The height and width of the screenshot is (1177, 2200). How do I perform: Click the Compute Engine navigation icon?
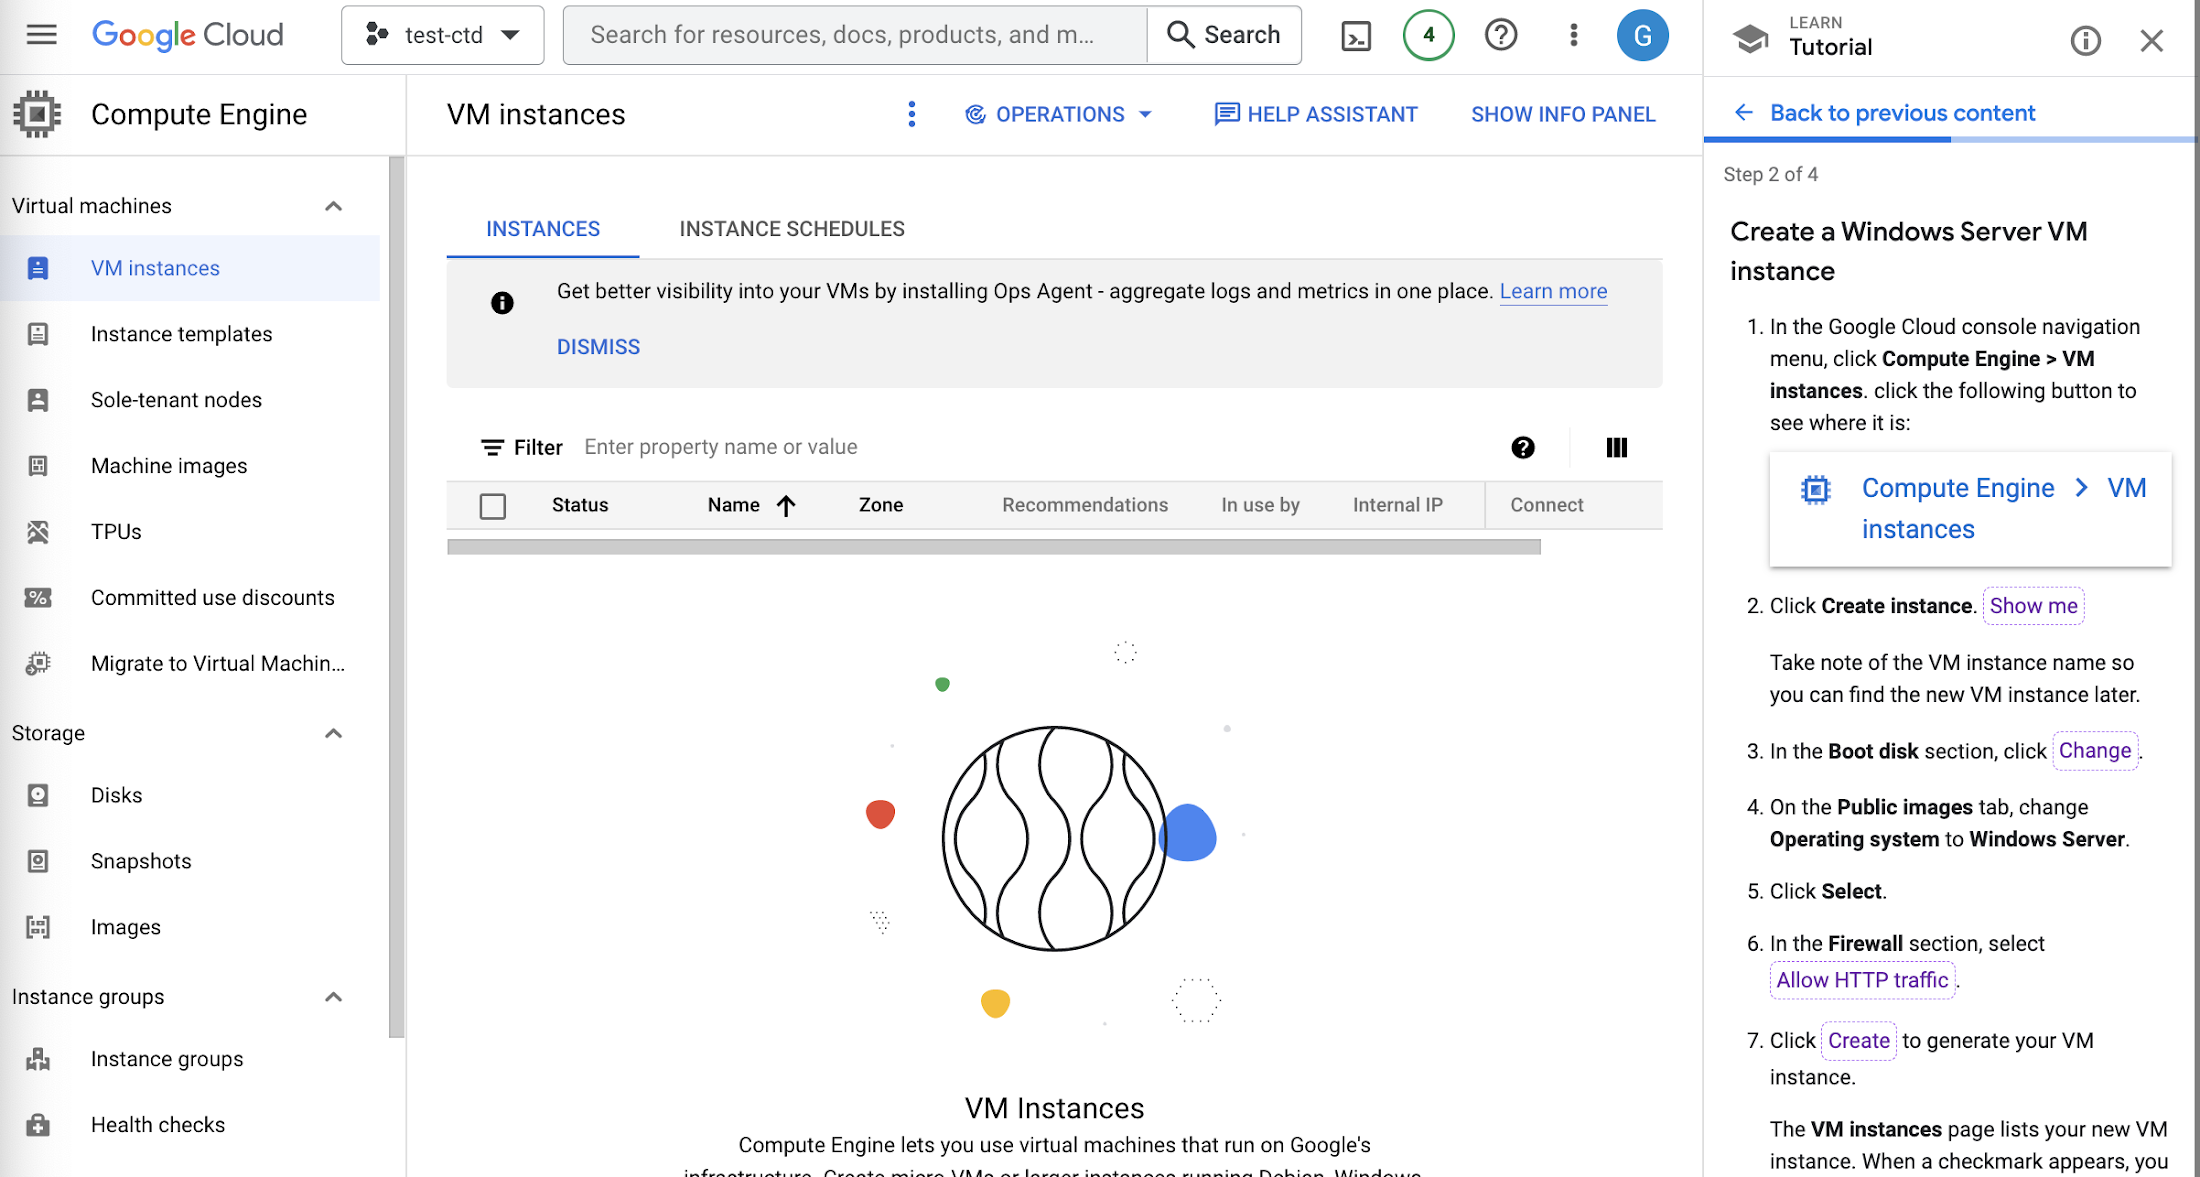coord(38,112)
